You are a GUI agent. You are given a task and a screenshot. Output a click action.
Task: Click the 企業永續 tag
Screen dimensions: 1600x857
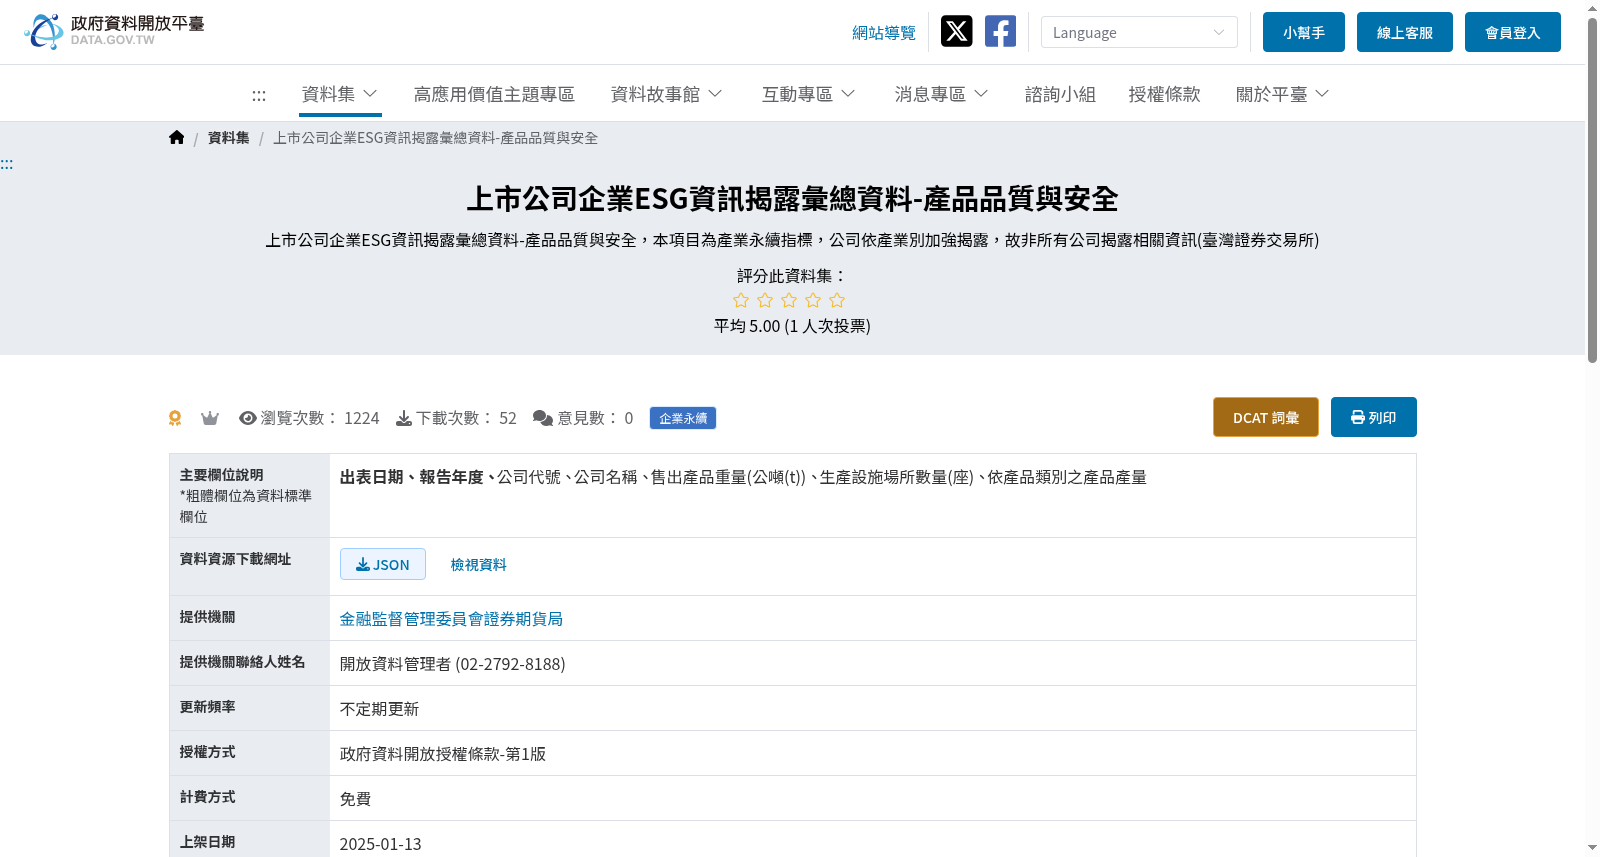pos(683,418)
